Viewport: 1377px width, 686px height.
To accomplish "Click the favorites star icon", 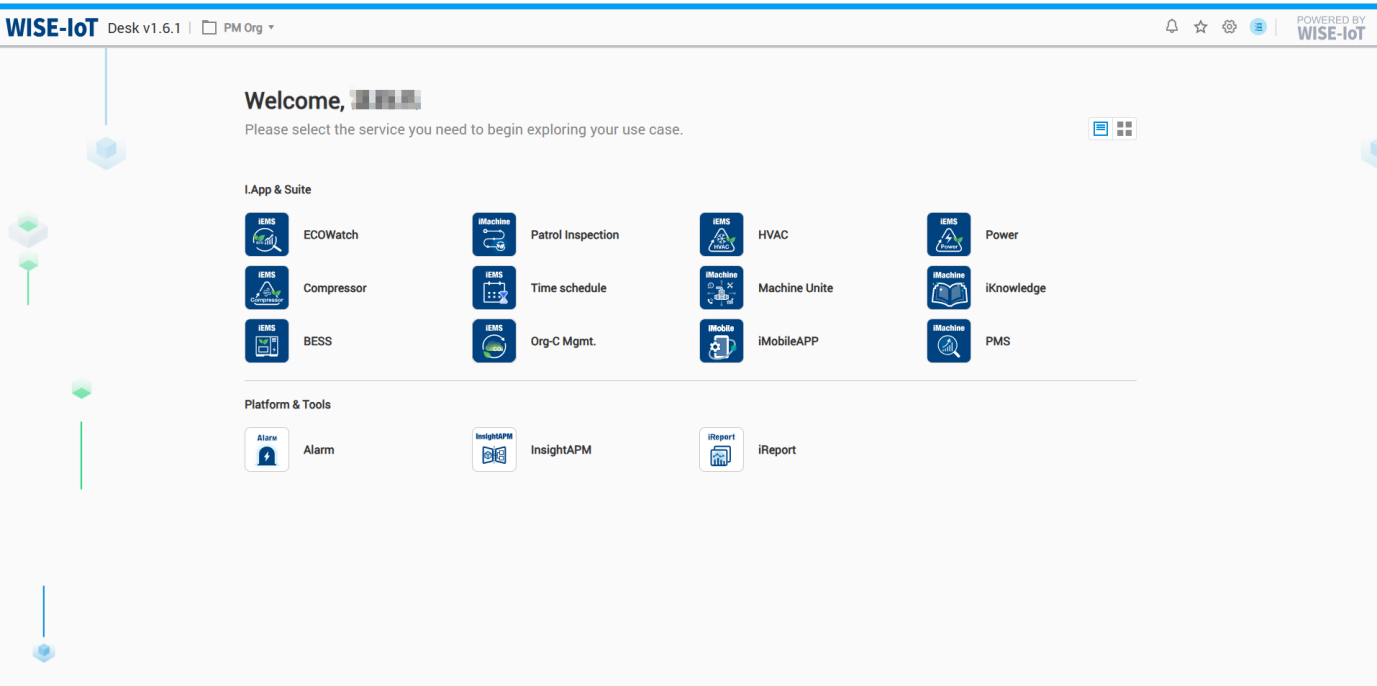I will pos(1201,27).
